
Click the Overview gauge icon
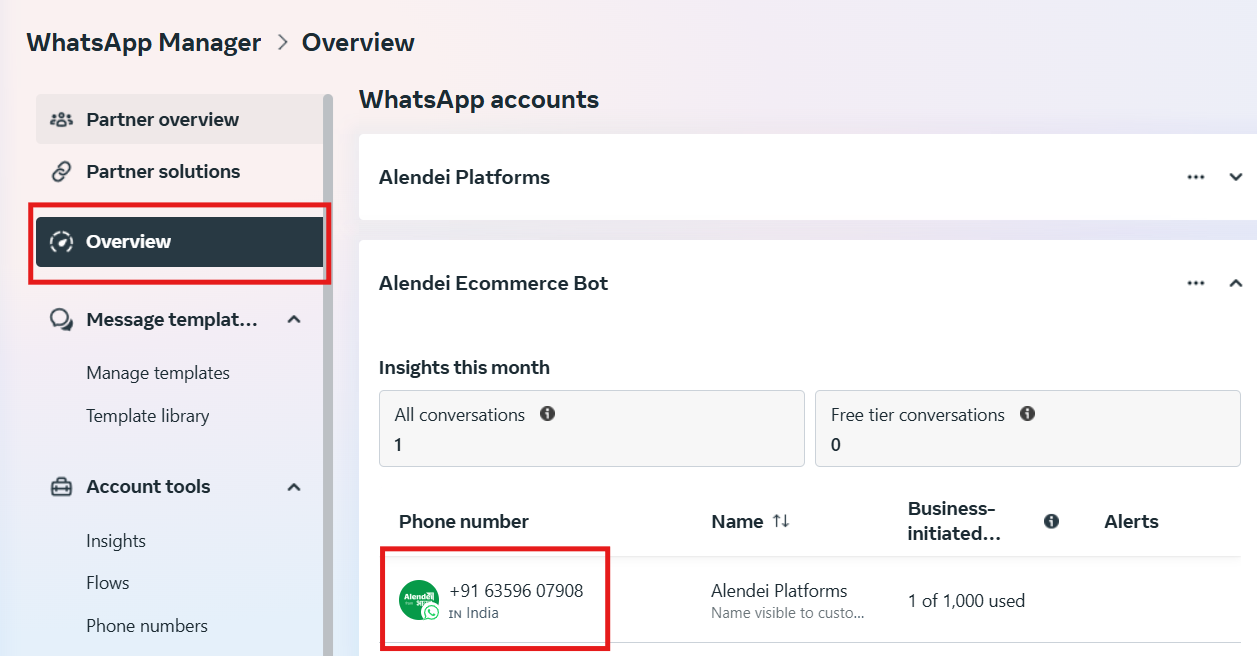coord(61,241)
